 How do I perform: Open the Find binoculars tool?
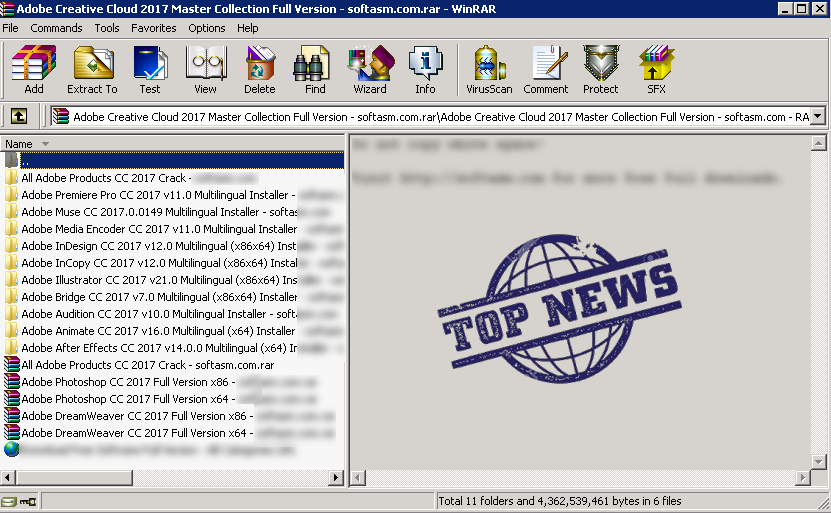tap(315, 69)
